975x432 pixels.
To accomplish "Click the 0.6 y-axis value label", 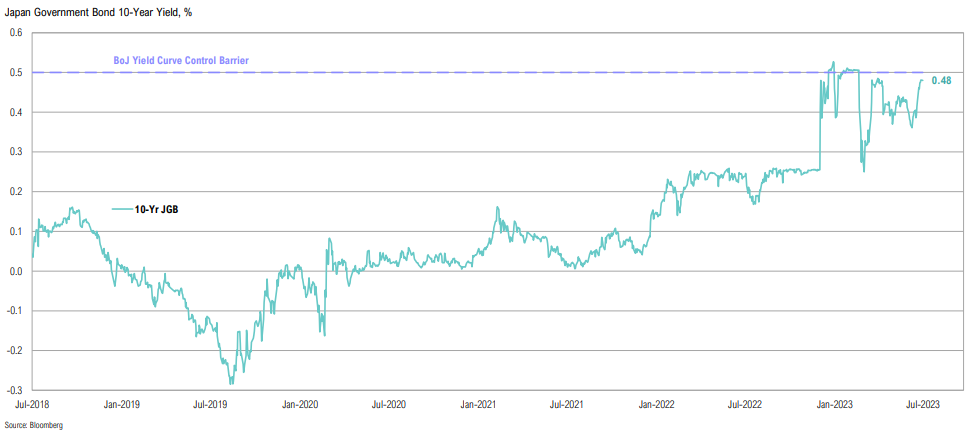I will [x=16, y=33].
